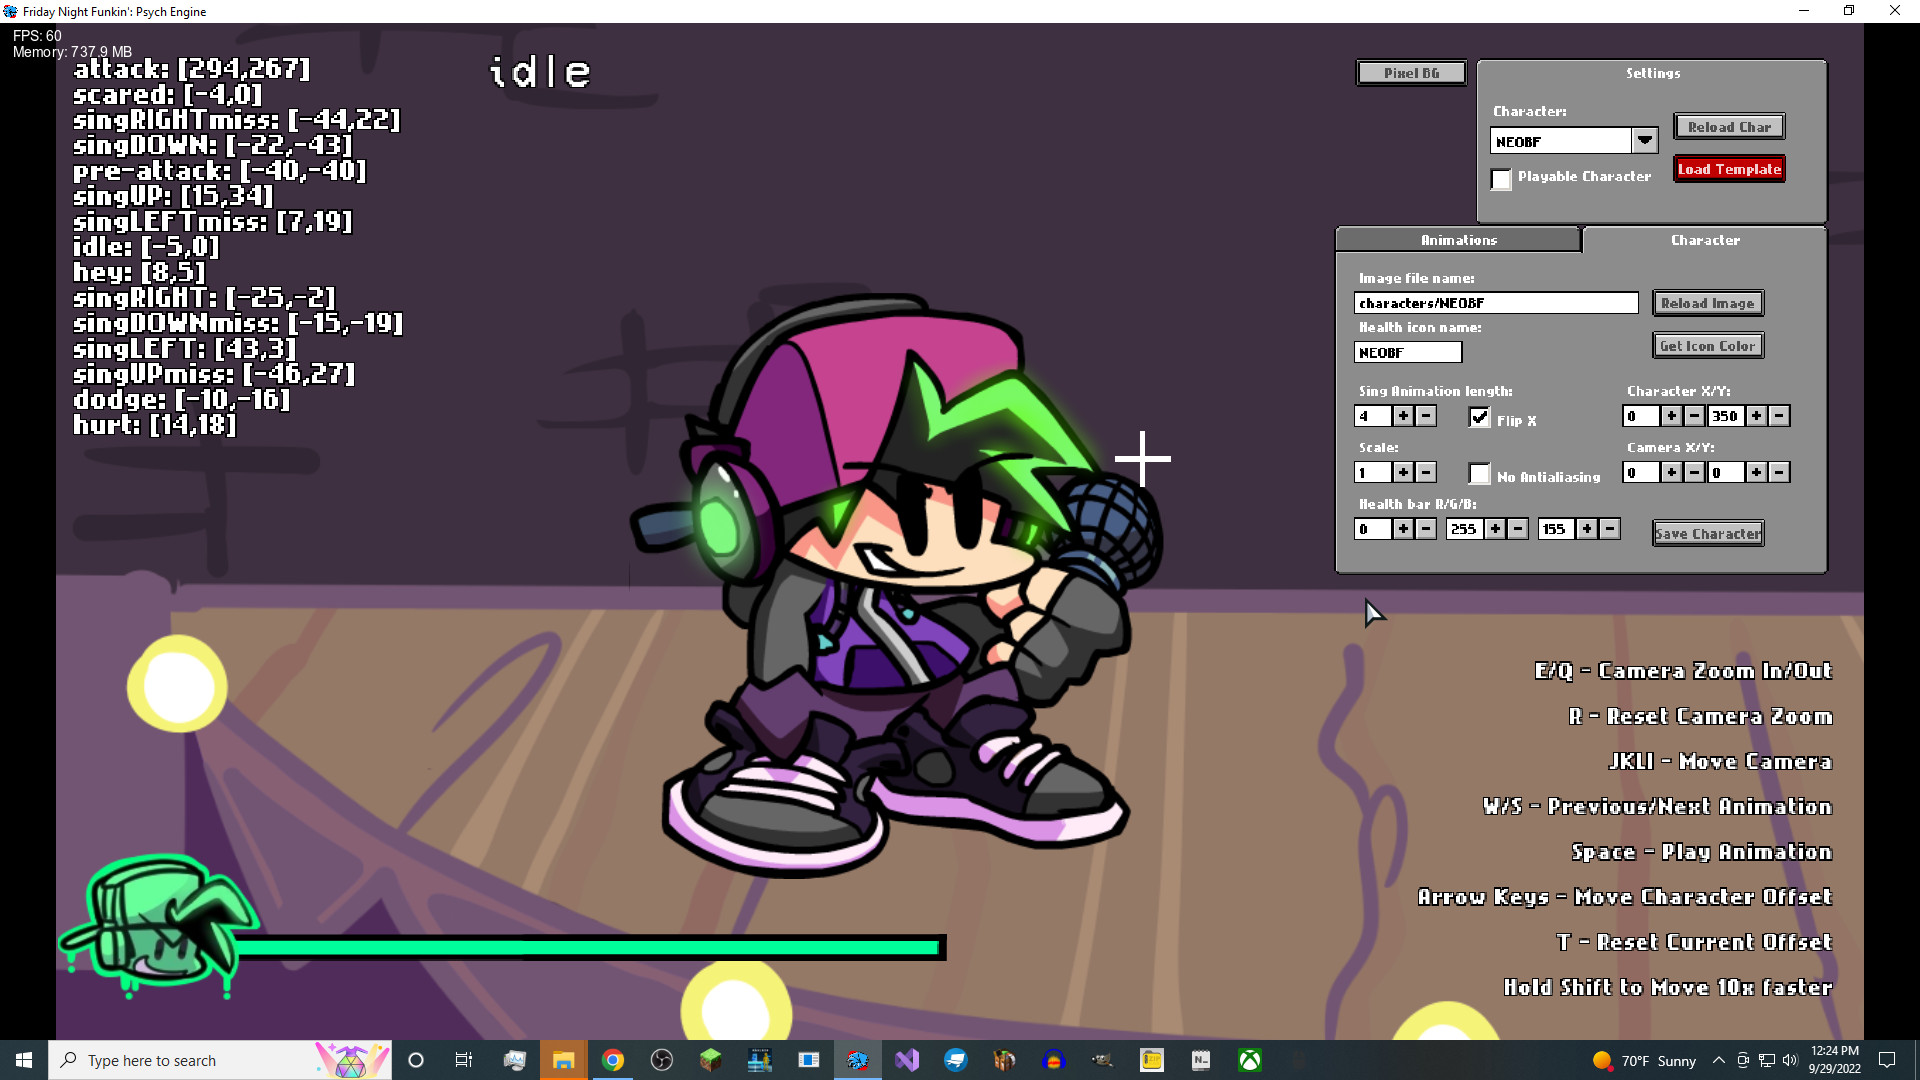Enable No Antialiasing
The height and width of the screenshot is (1080, 1920).
coord(1480,473)
